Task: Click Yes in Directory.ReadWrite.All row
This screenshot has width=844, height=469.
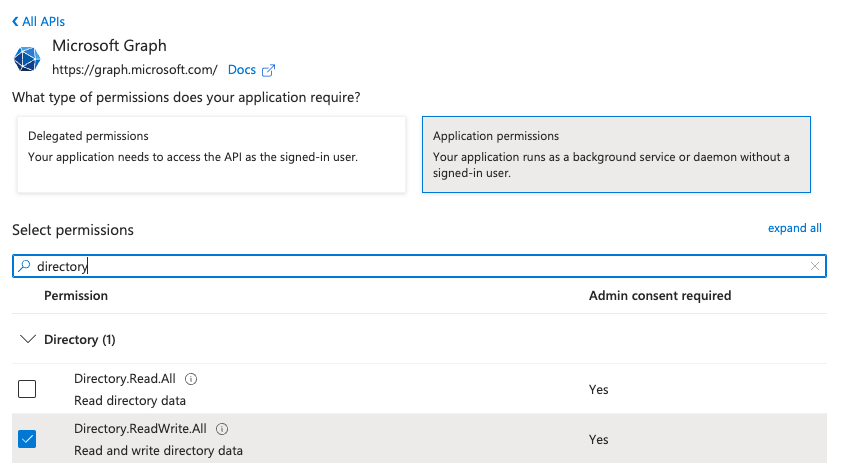Action: click(x=599, y=439)
